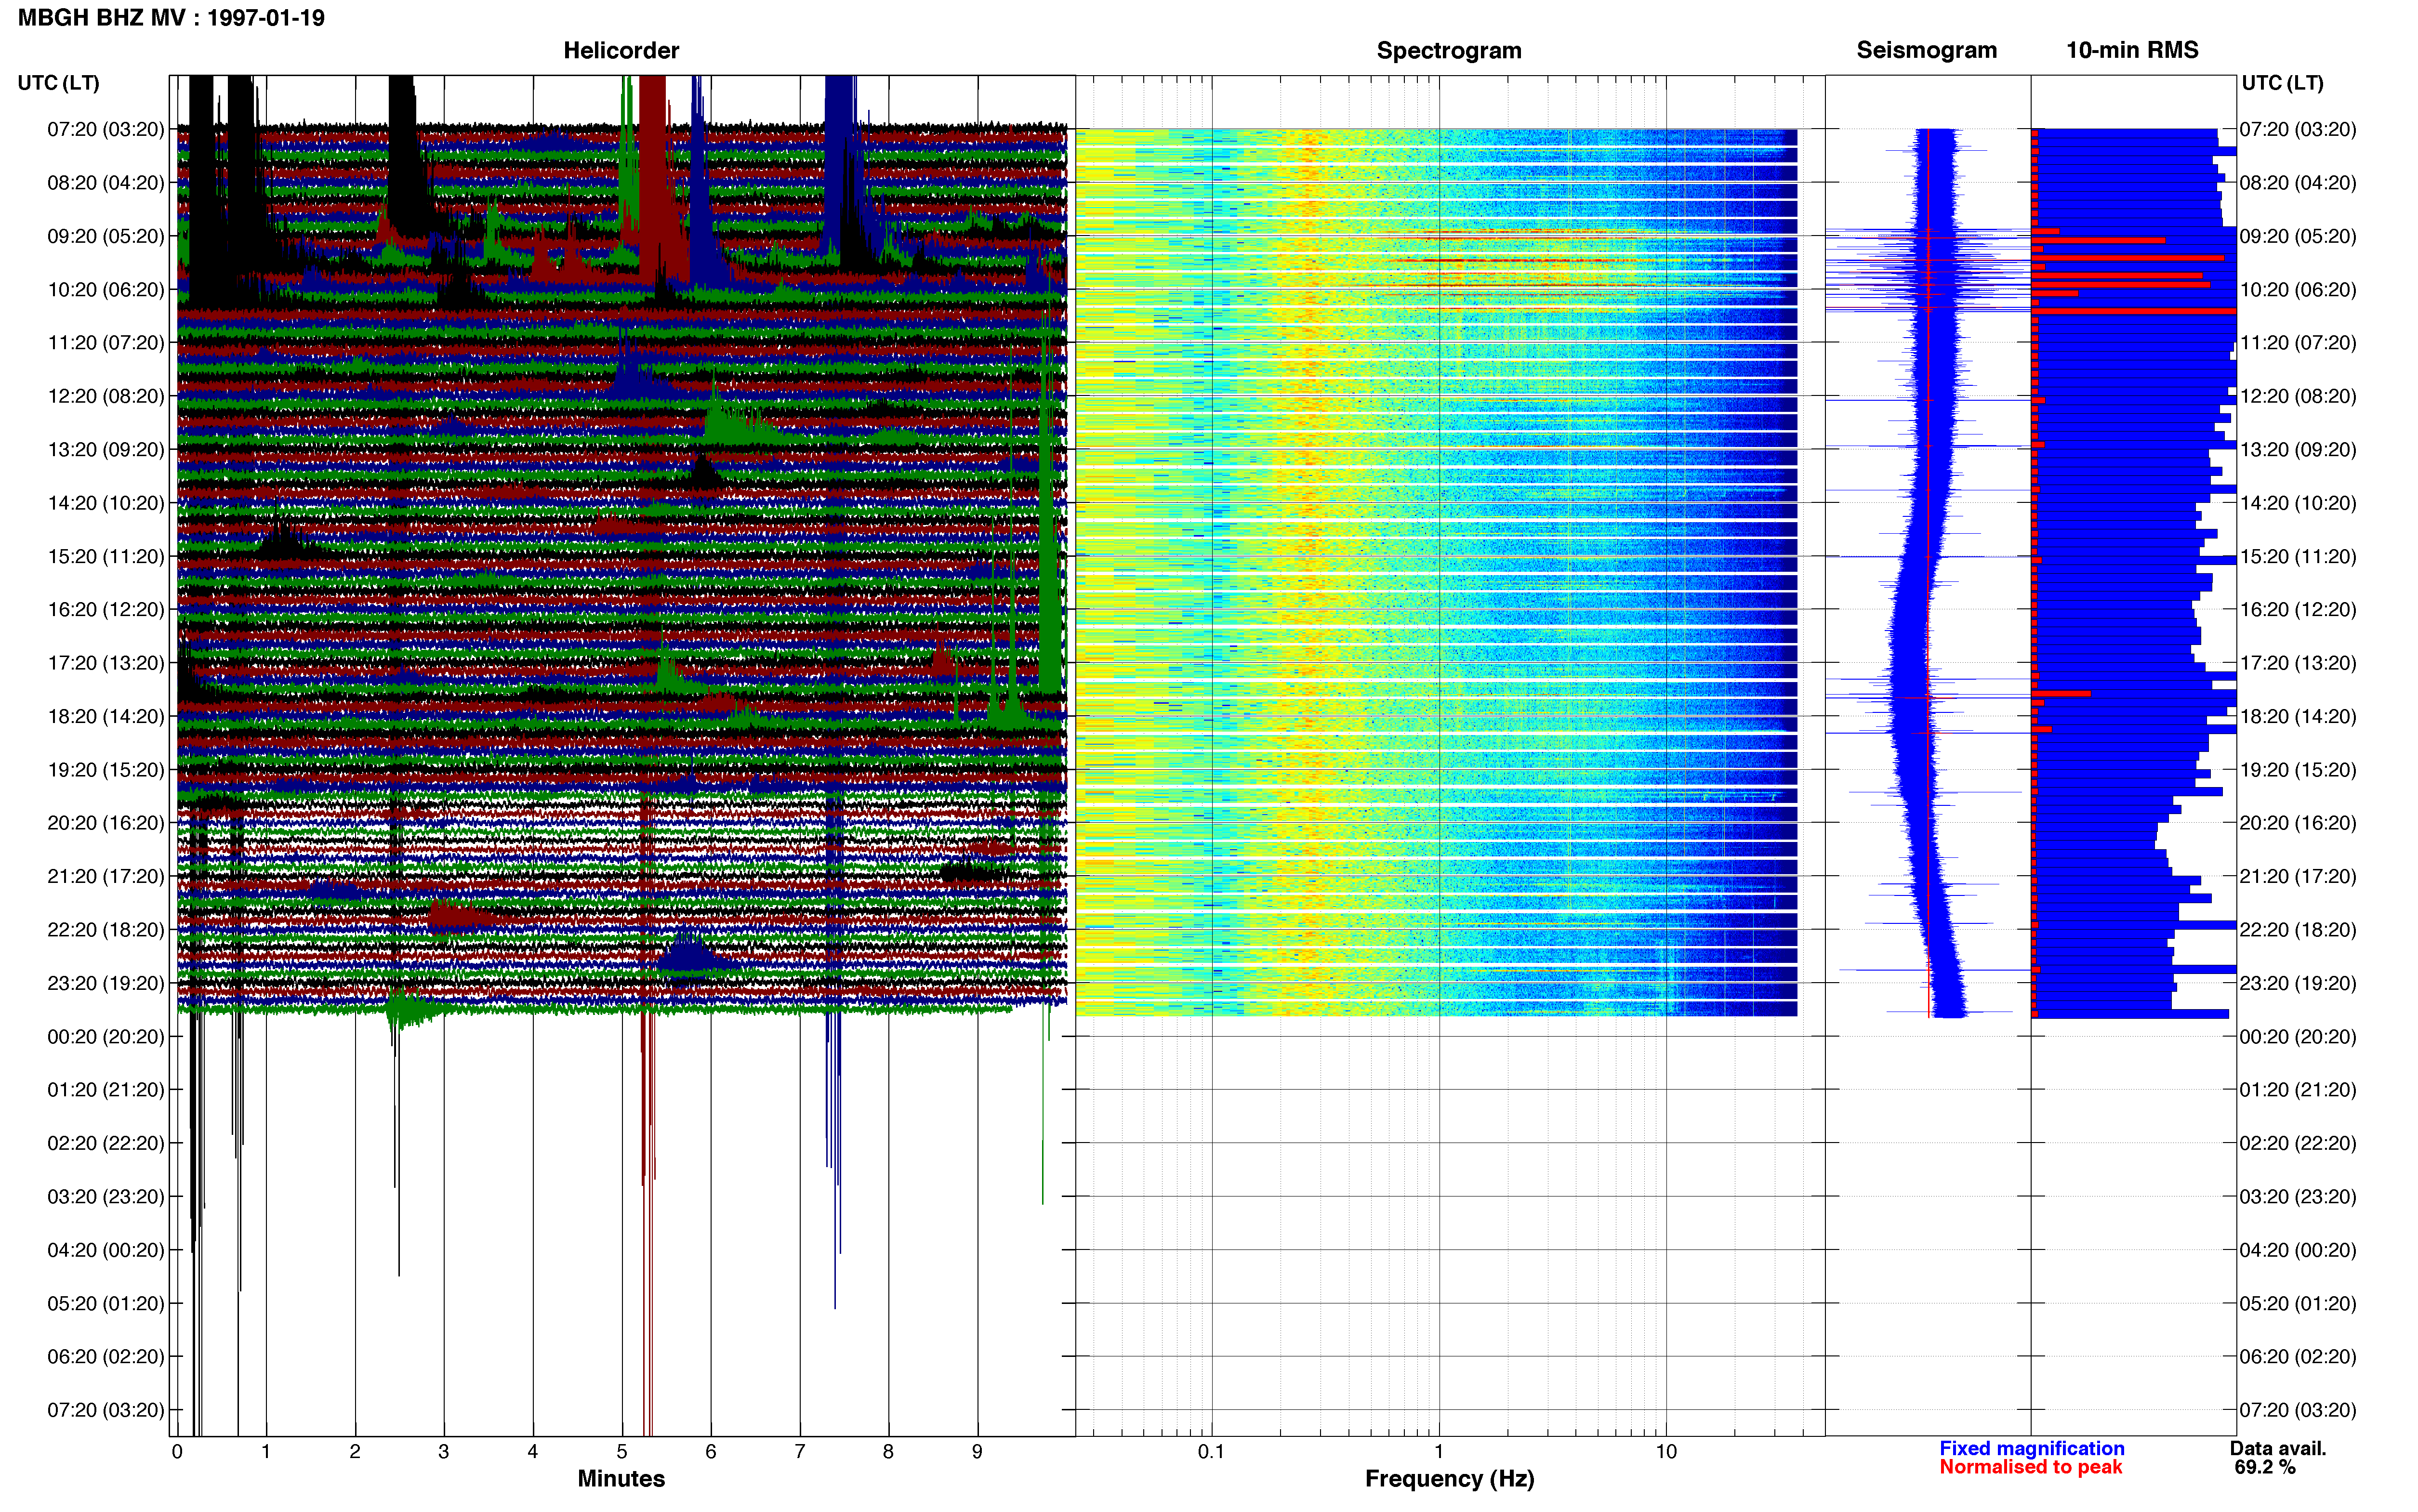
Task: Click the left '01:20 (21:20)' time label
Action: point(106,1090)
